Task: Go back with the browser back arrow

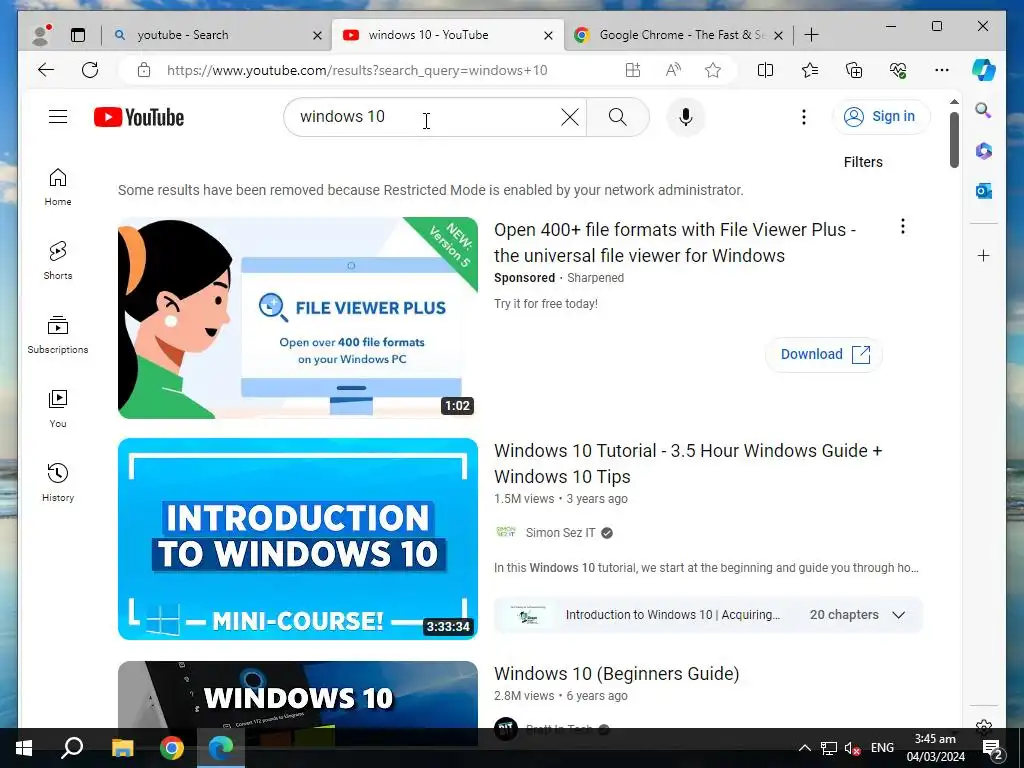Action: pos(46,70)
